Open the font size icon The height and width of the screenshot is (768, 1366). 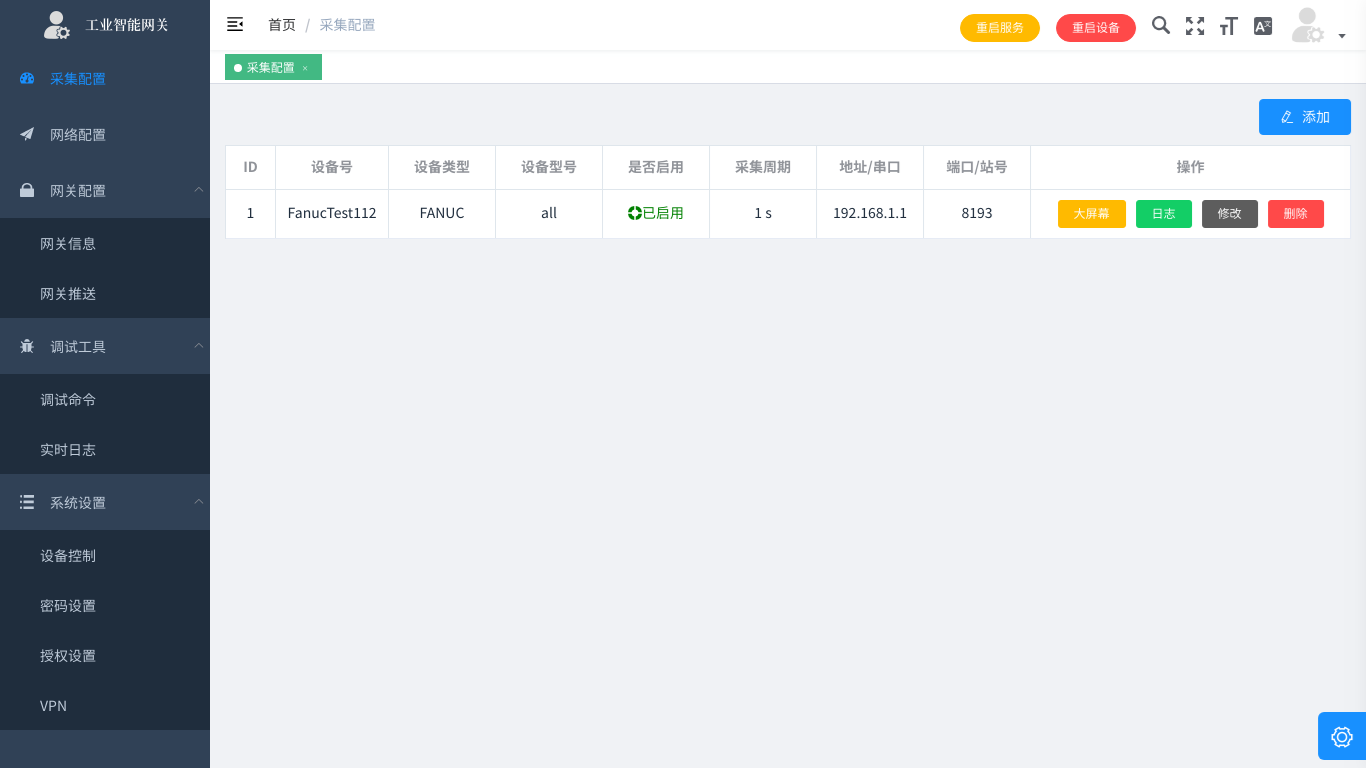pos(1229,26)
